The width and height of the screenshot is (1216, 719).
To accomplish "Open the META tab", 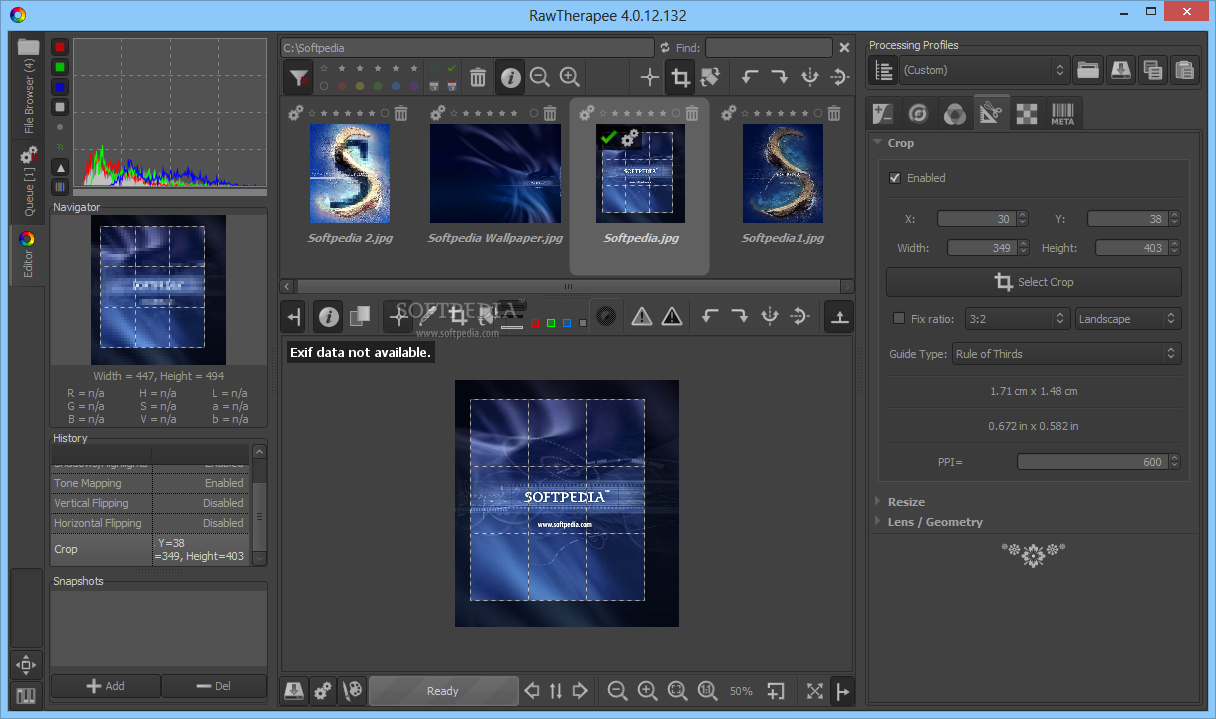I will tap(1062, 114).
